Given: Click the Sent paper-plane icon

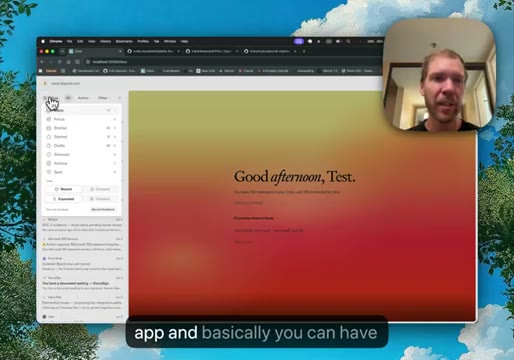Looking at the screenshot, I should click(49, 172).
